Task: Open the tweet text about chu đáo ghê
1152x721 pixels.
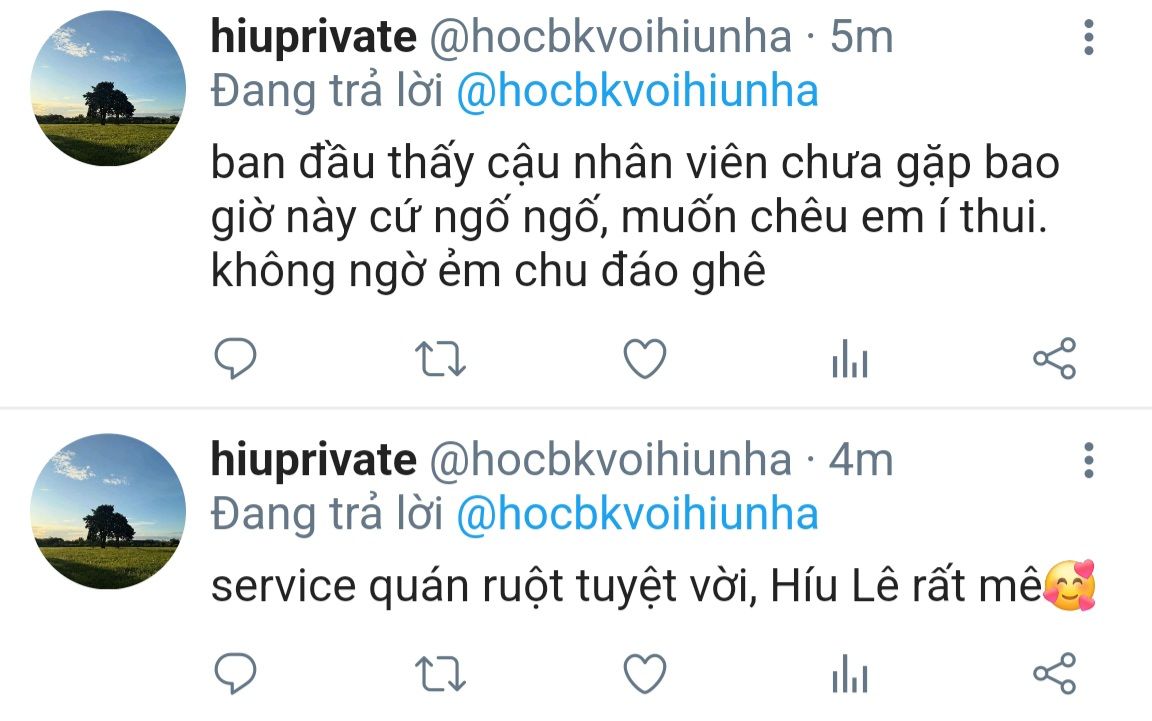Action: tap(636, 217)
